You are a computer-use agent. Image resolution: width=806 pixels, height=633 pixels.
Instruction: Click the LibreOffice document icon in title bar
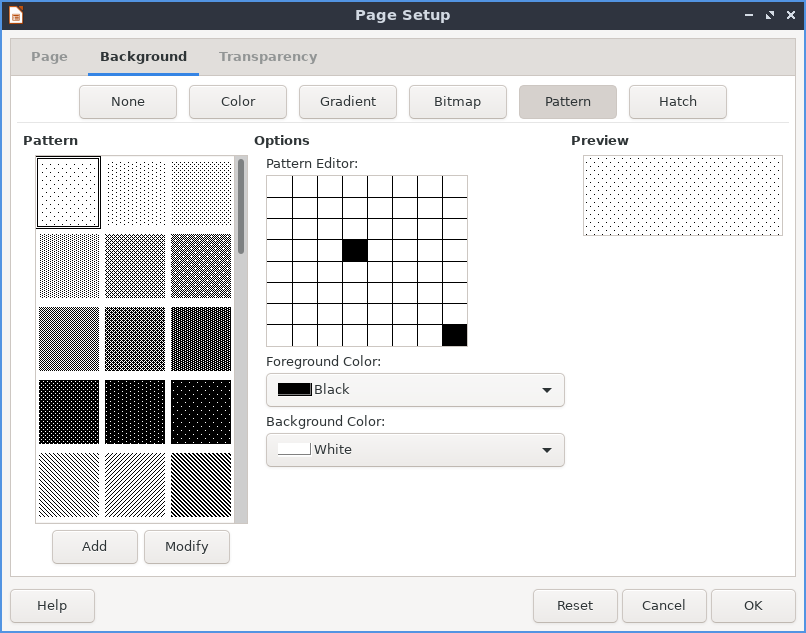(16, 15)
